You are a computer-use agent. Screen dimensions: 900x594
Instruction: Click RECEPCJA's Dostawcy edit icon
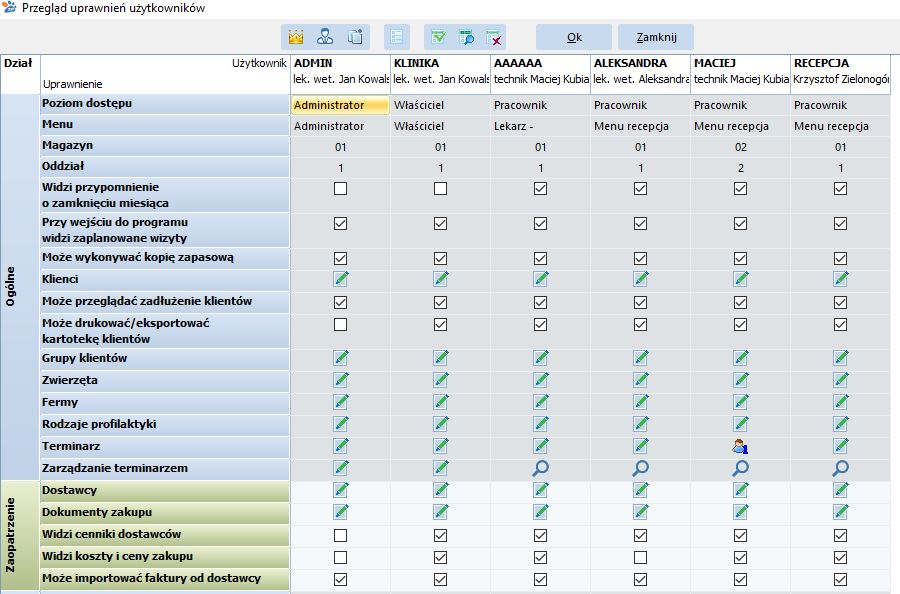click(x=841, y=490)
